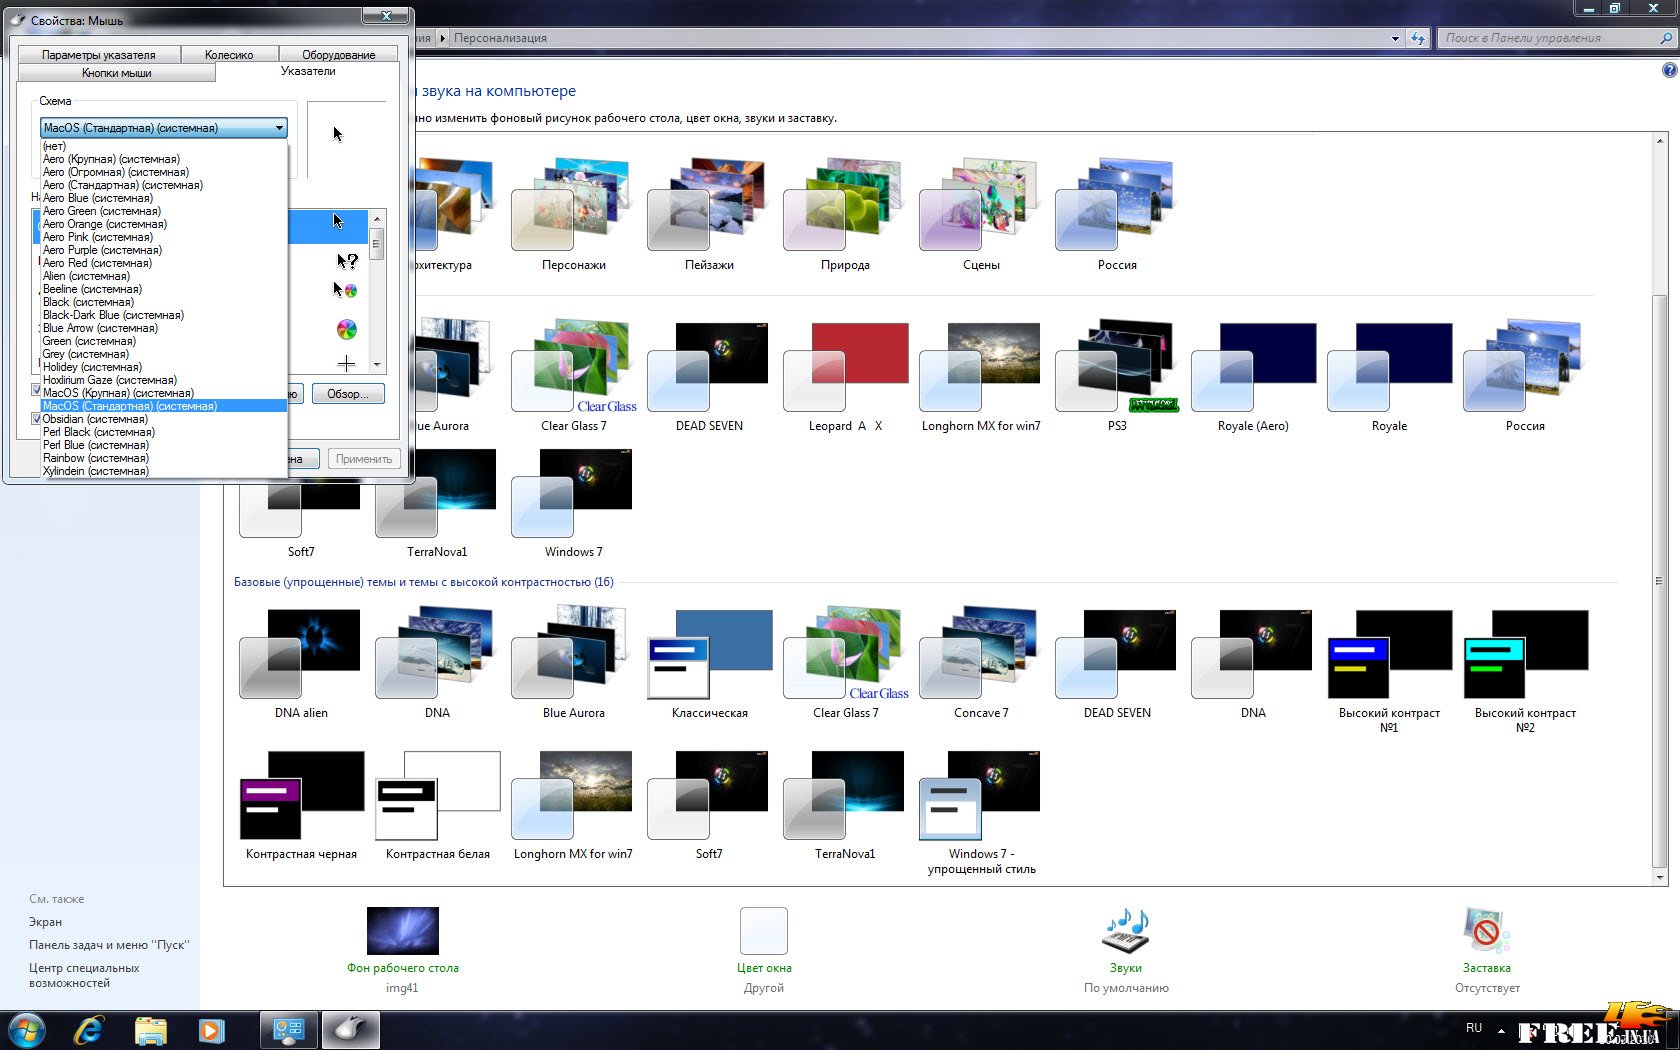
Task: Select the Контрастная белая theme
Action: pos(437,805)
